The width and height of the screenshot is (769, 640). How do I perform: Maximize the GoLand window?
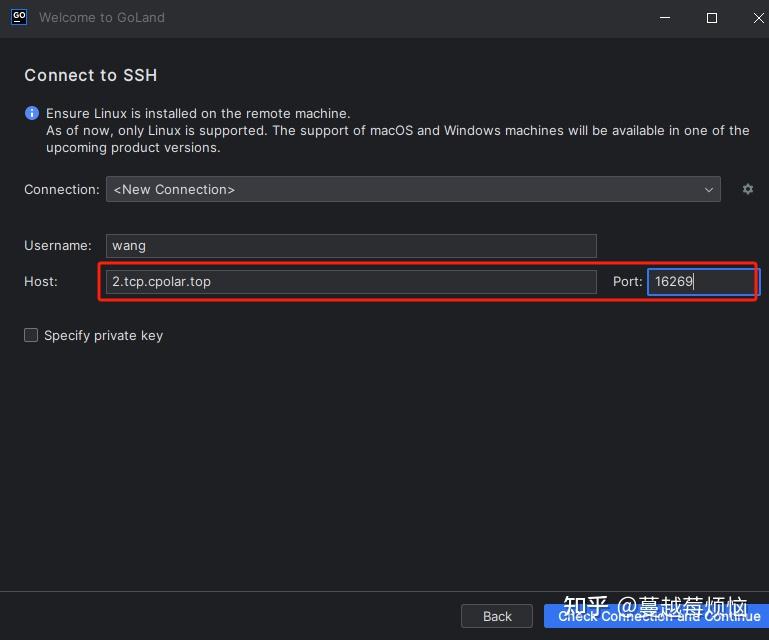coord(712,18)
